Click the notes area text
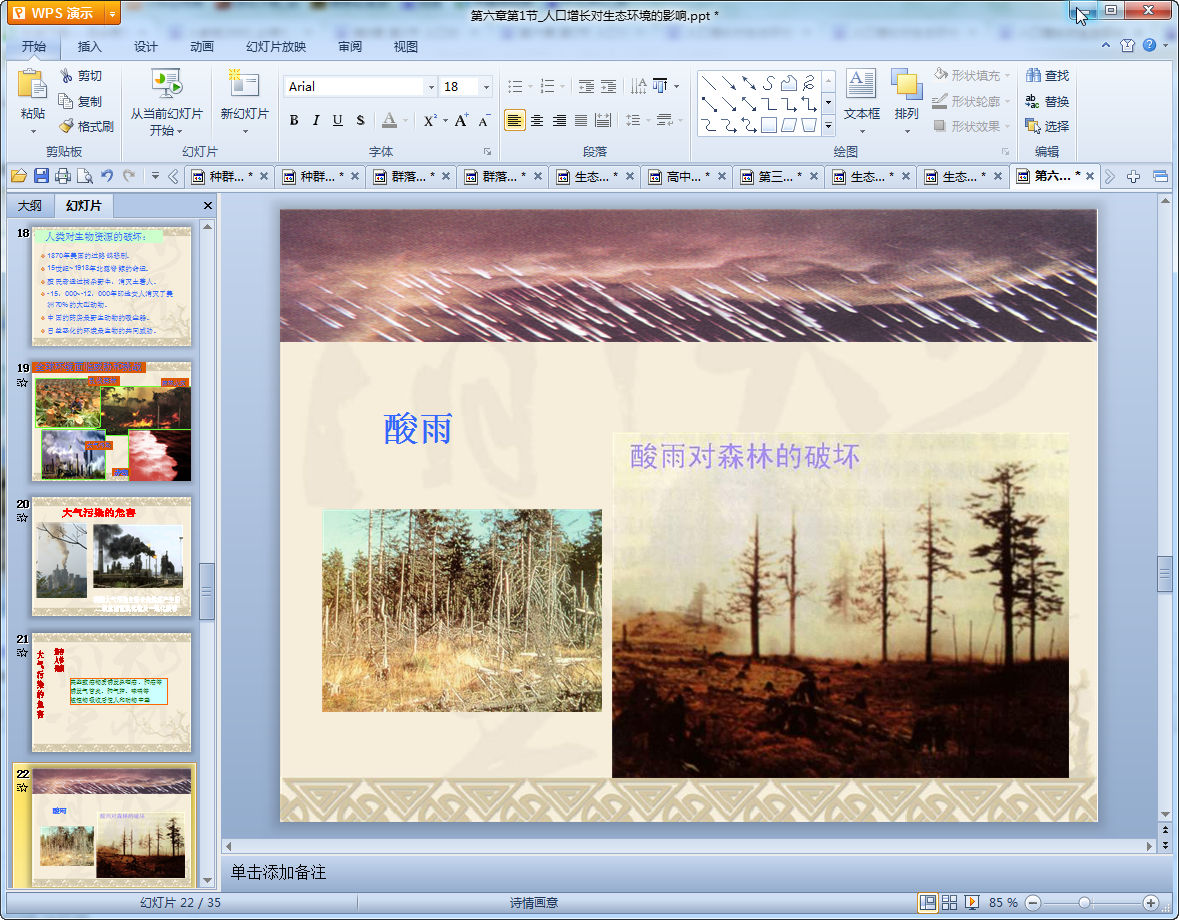Screen dimensions: 1179x920 tap(278, 872)
